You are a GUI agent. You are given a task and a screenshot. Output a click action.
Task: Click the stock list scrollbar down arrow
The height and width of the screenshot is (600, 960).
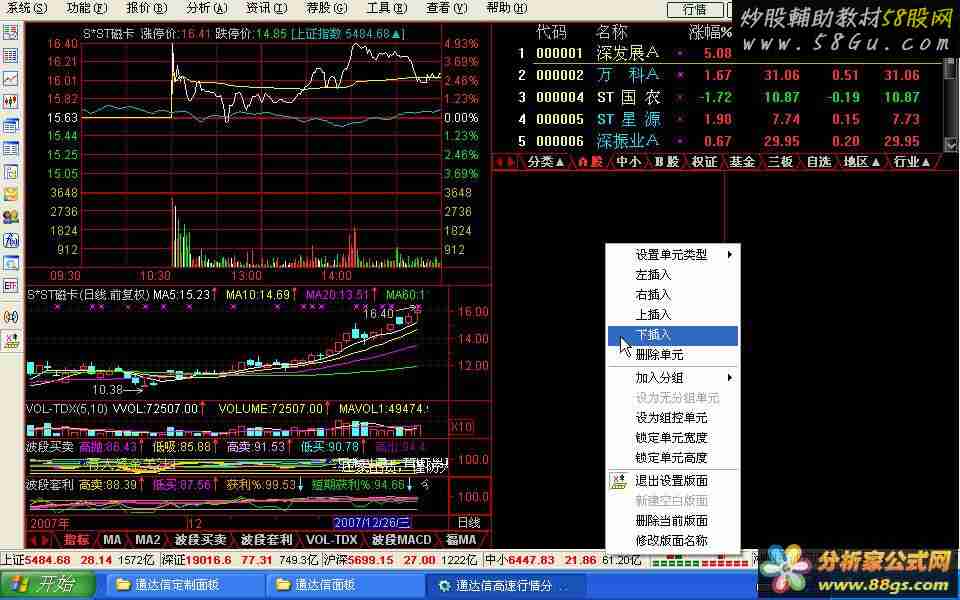tap(950, 144)
